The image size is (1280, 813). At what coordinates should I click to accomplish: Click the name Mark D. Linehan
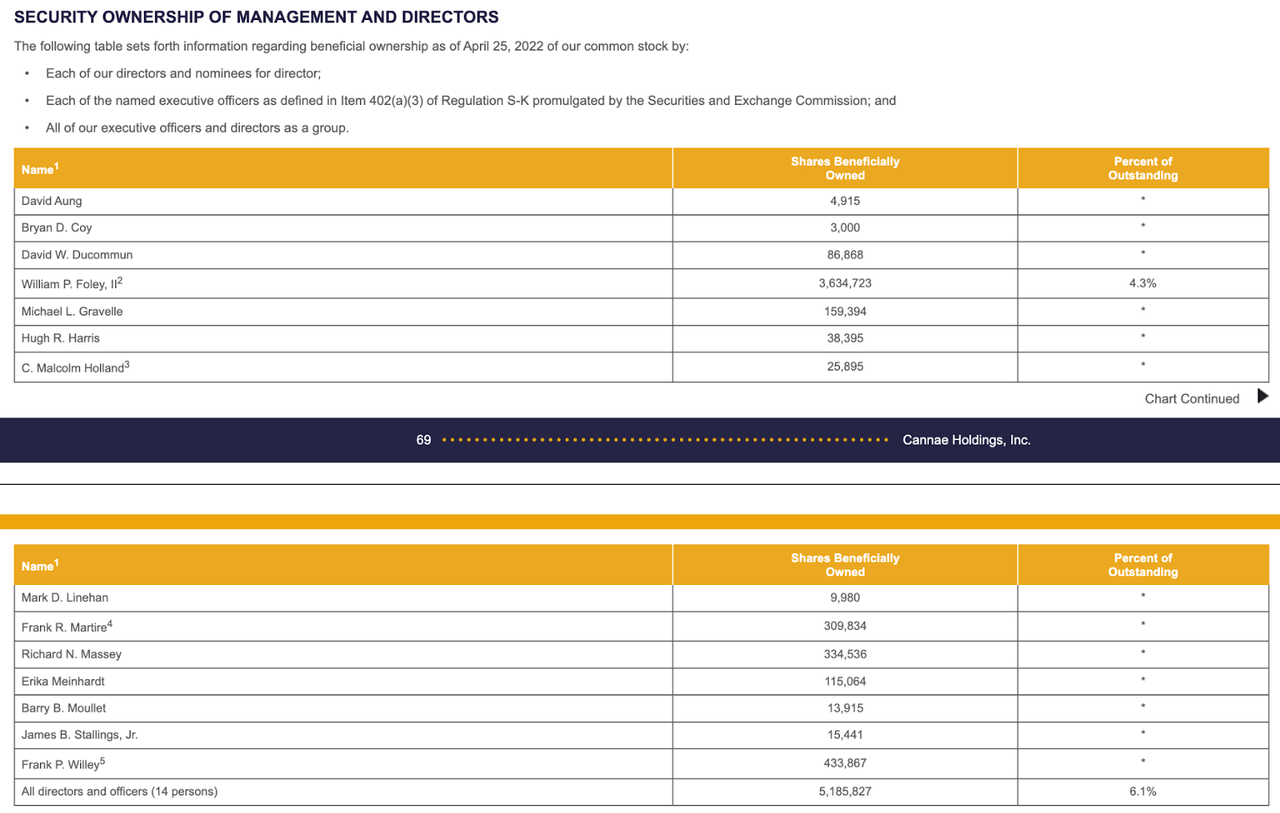65,598
